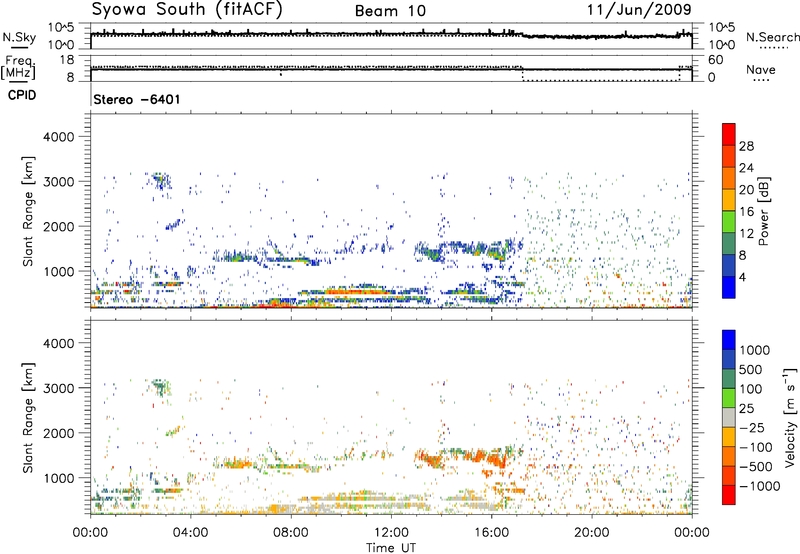Click the 'N.Sky' legend label

coord(19,37)
